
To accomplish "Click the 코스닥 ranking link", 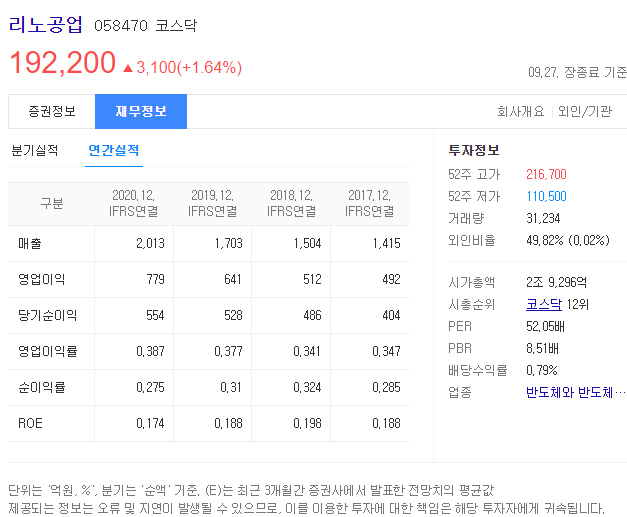I will click(544, 305).
